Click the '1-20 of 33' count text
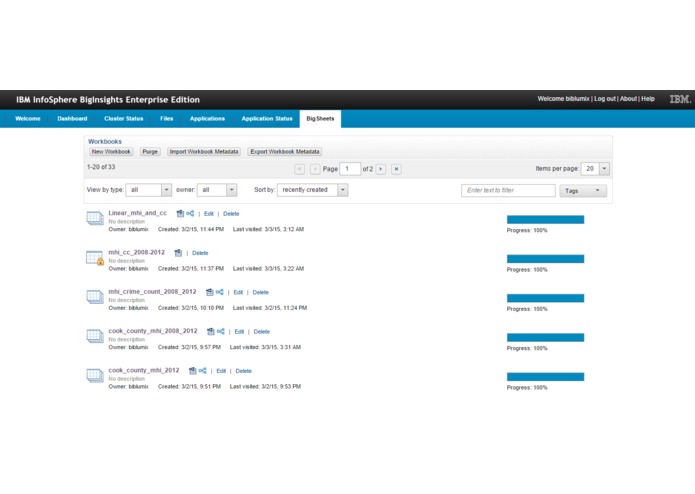The height and width of the screenshot is (494, 695). [x=101, y=167]
